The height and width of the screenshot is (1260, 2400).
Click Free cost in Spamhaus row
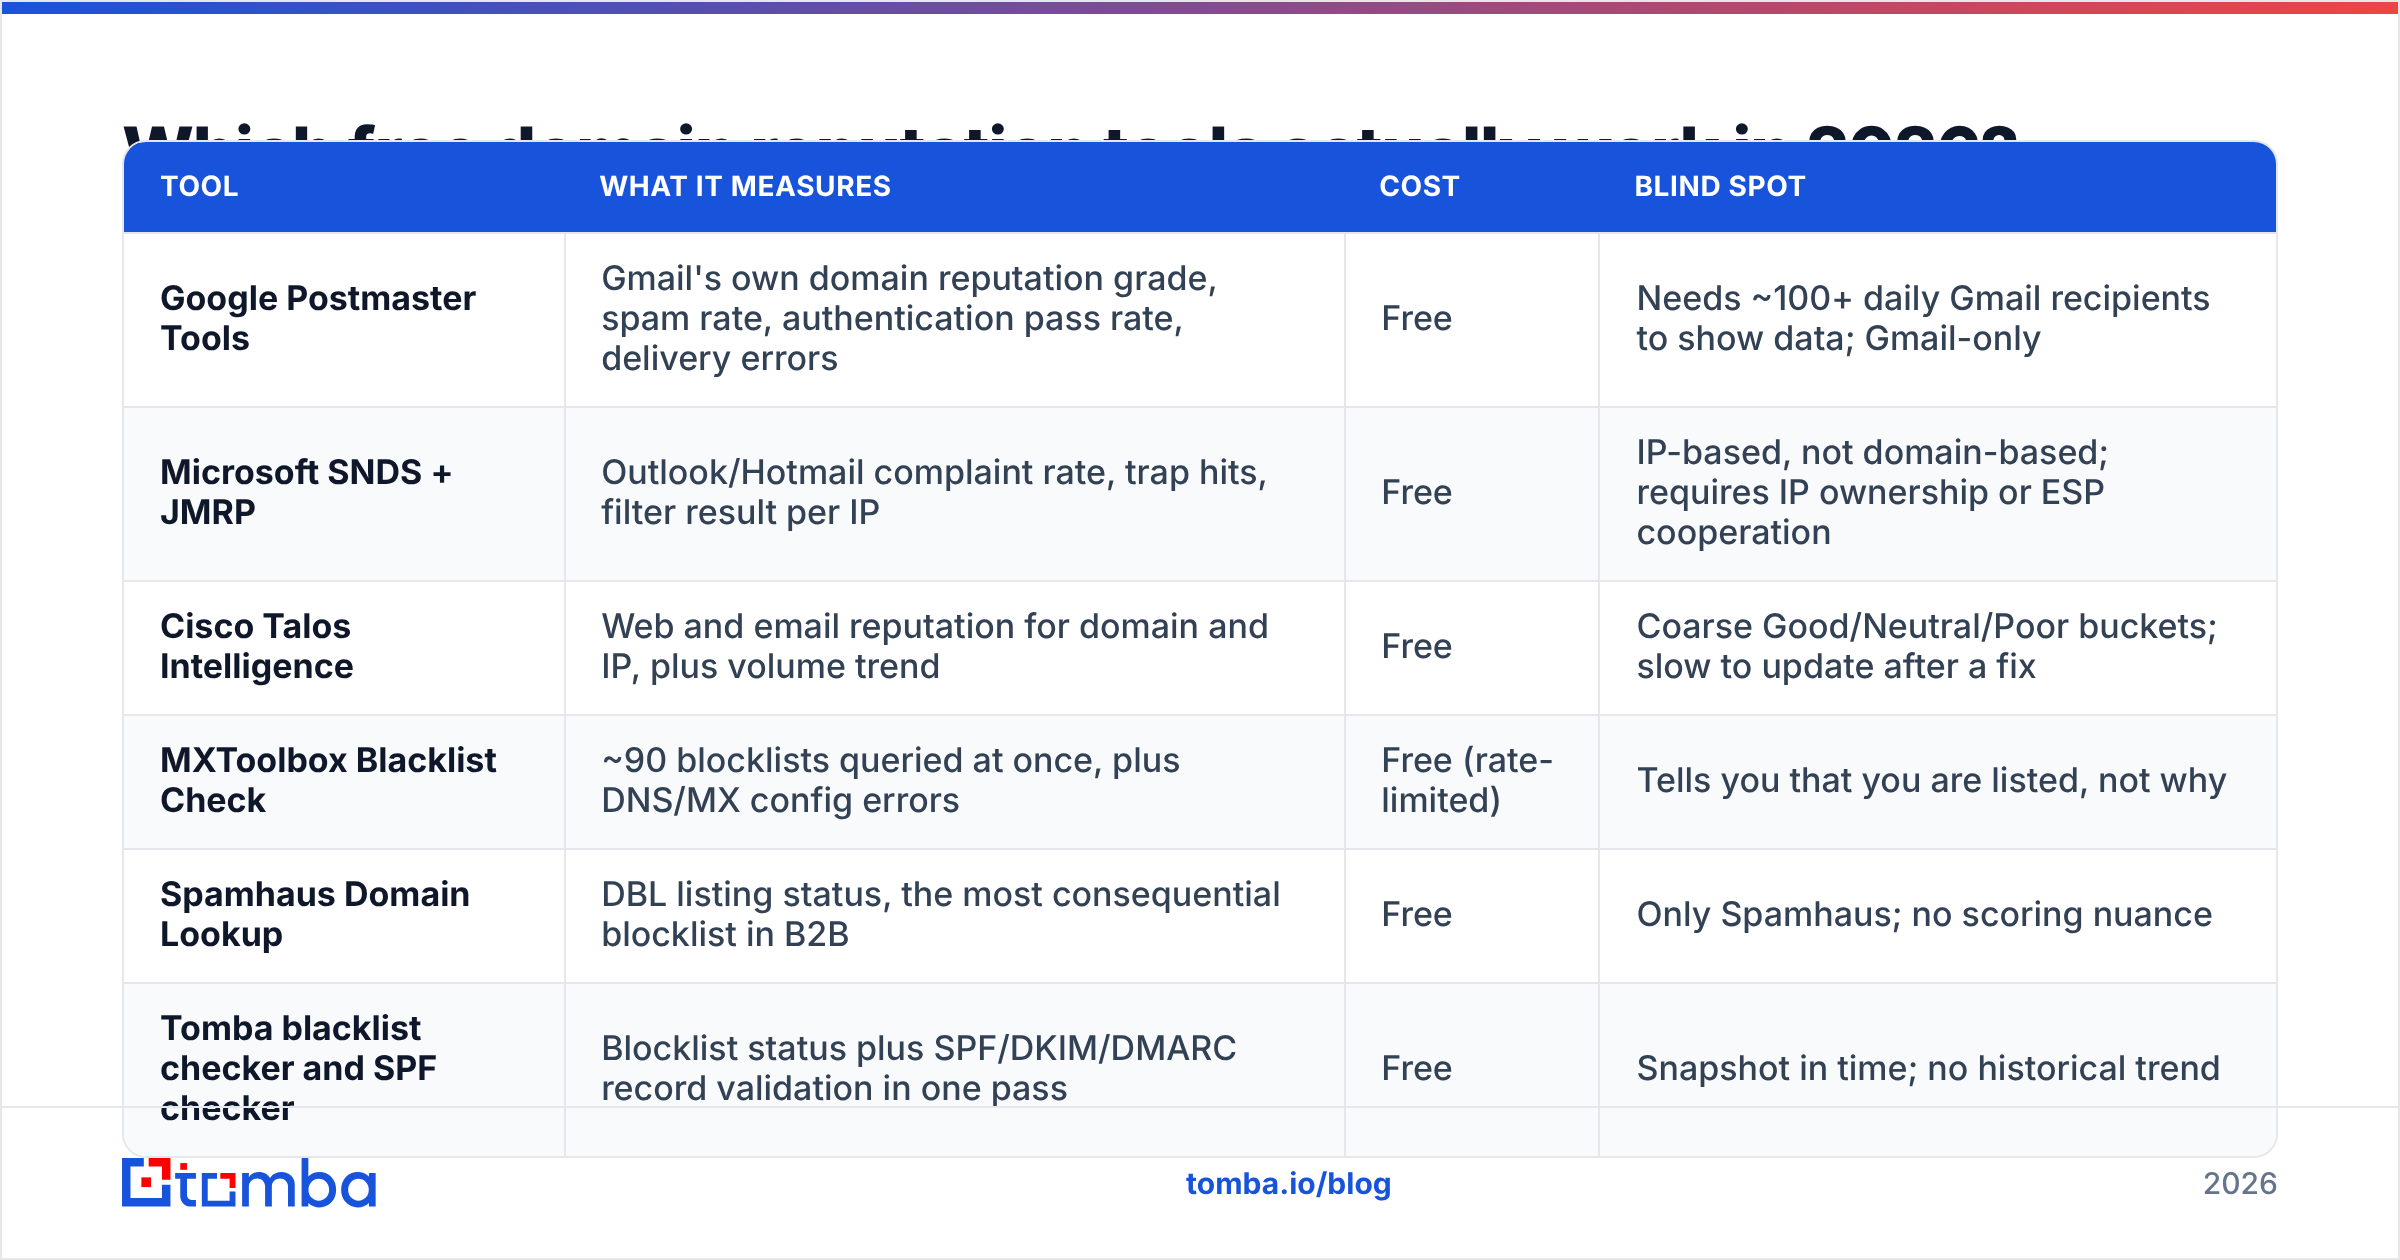click(1416, 914)
